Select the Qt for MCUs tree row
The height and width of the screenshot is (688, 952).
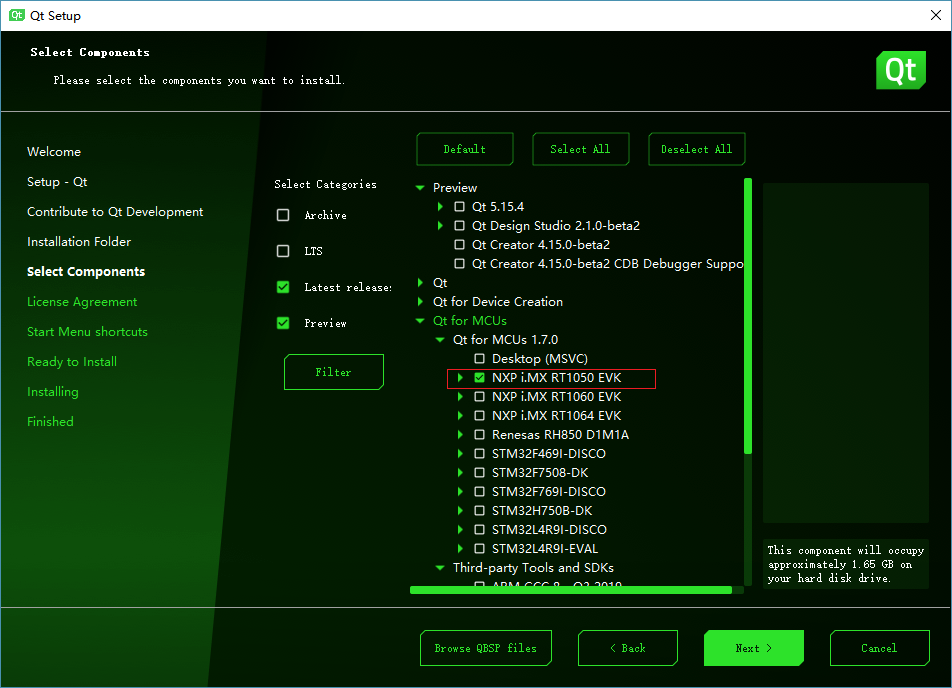point(469,321)
